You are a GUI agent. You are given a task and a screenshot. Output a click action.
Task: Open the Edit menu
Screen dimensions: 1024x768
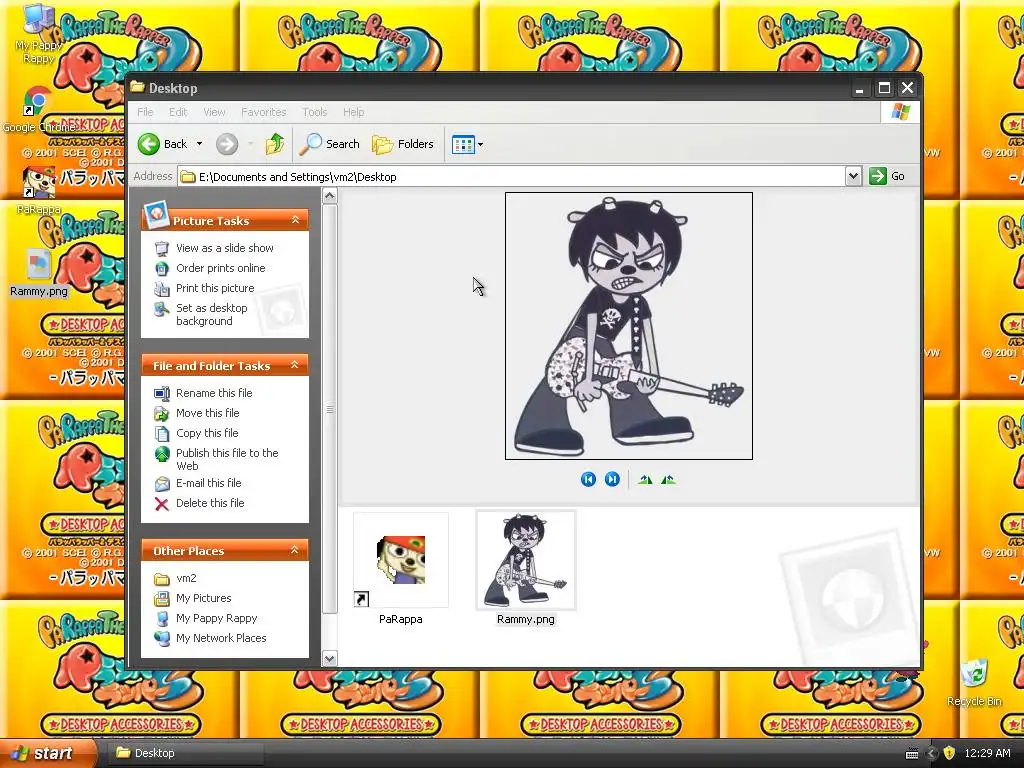[x=178, y=112]
